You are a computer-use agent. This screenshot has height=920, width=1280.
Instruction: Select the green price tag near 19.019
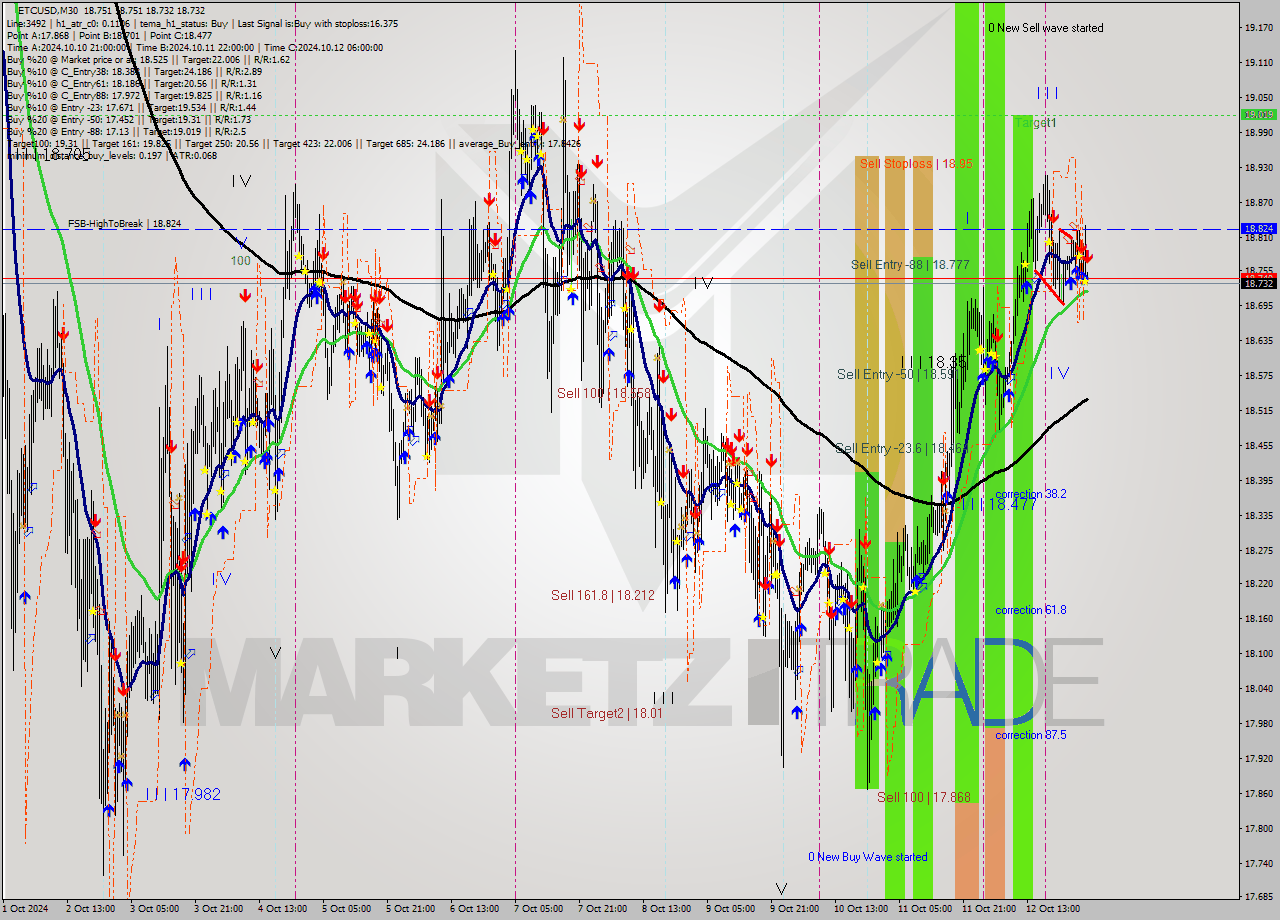(1258, 115)
